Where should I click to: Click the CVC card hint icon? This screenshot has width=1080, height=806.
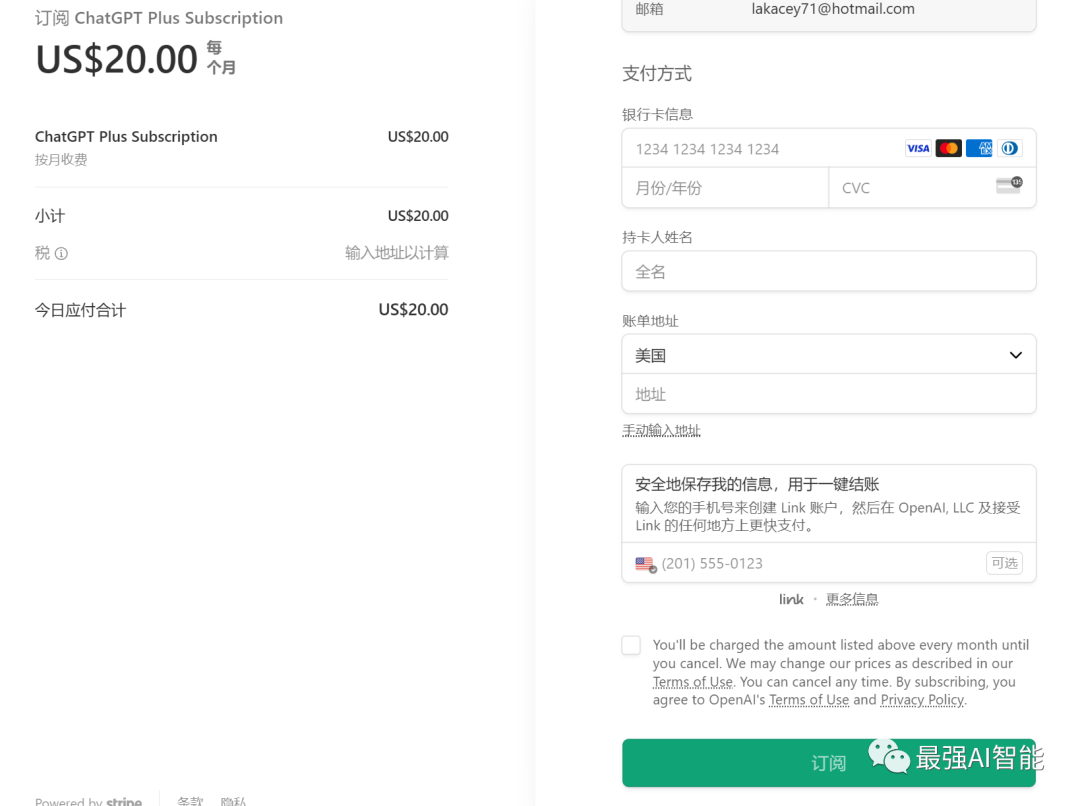(x=1009, y=186)
